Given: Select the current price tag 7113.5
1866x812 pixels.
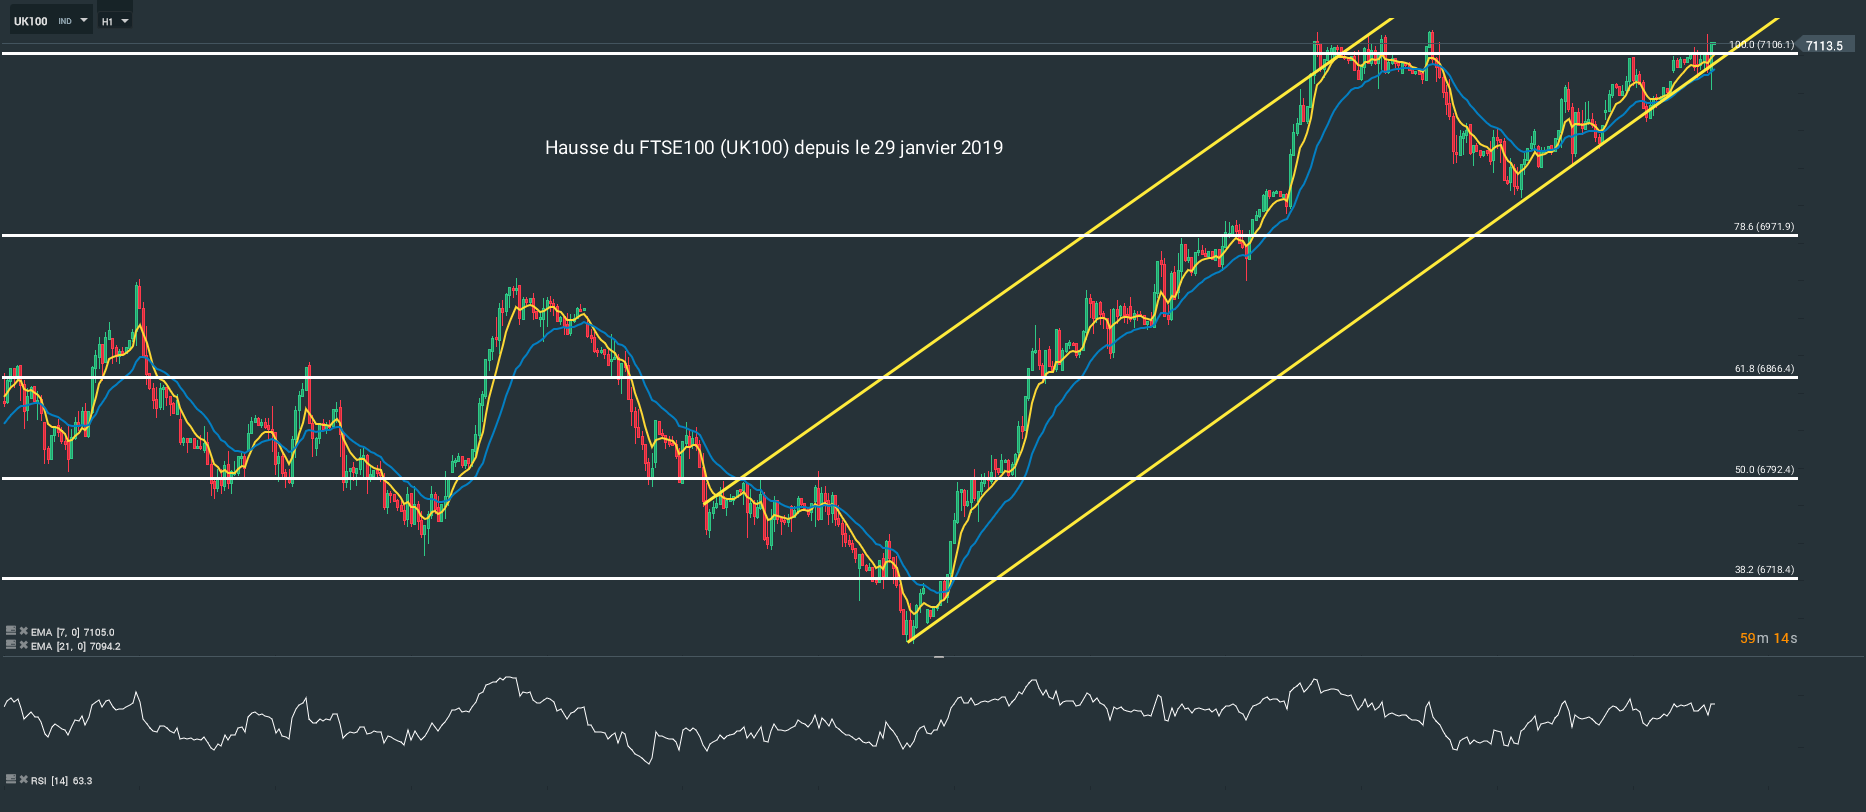Looking at the screenshot, I should click(1825, 46).
